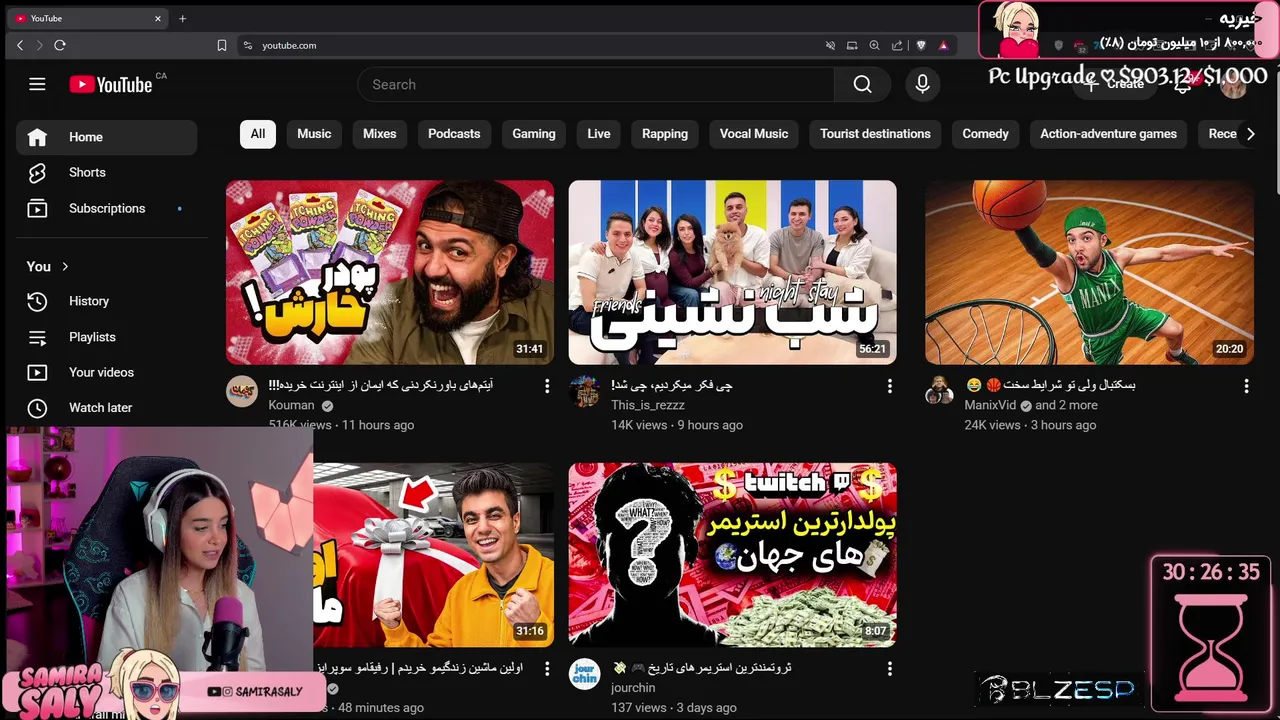Click '516K views · 11 hours ago' text
Screen dimensions: 1280x720
pyautogui.click(x=341, y=425)
